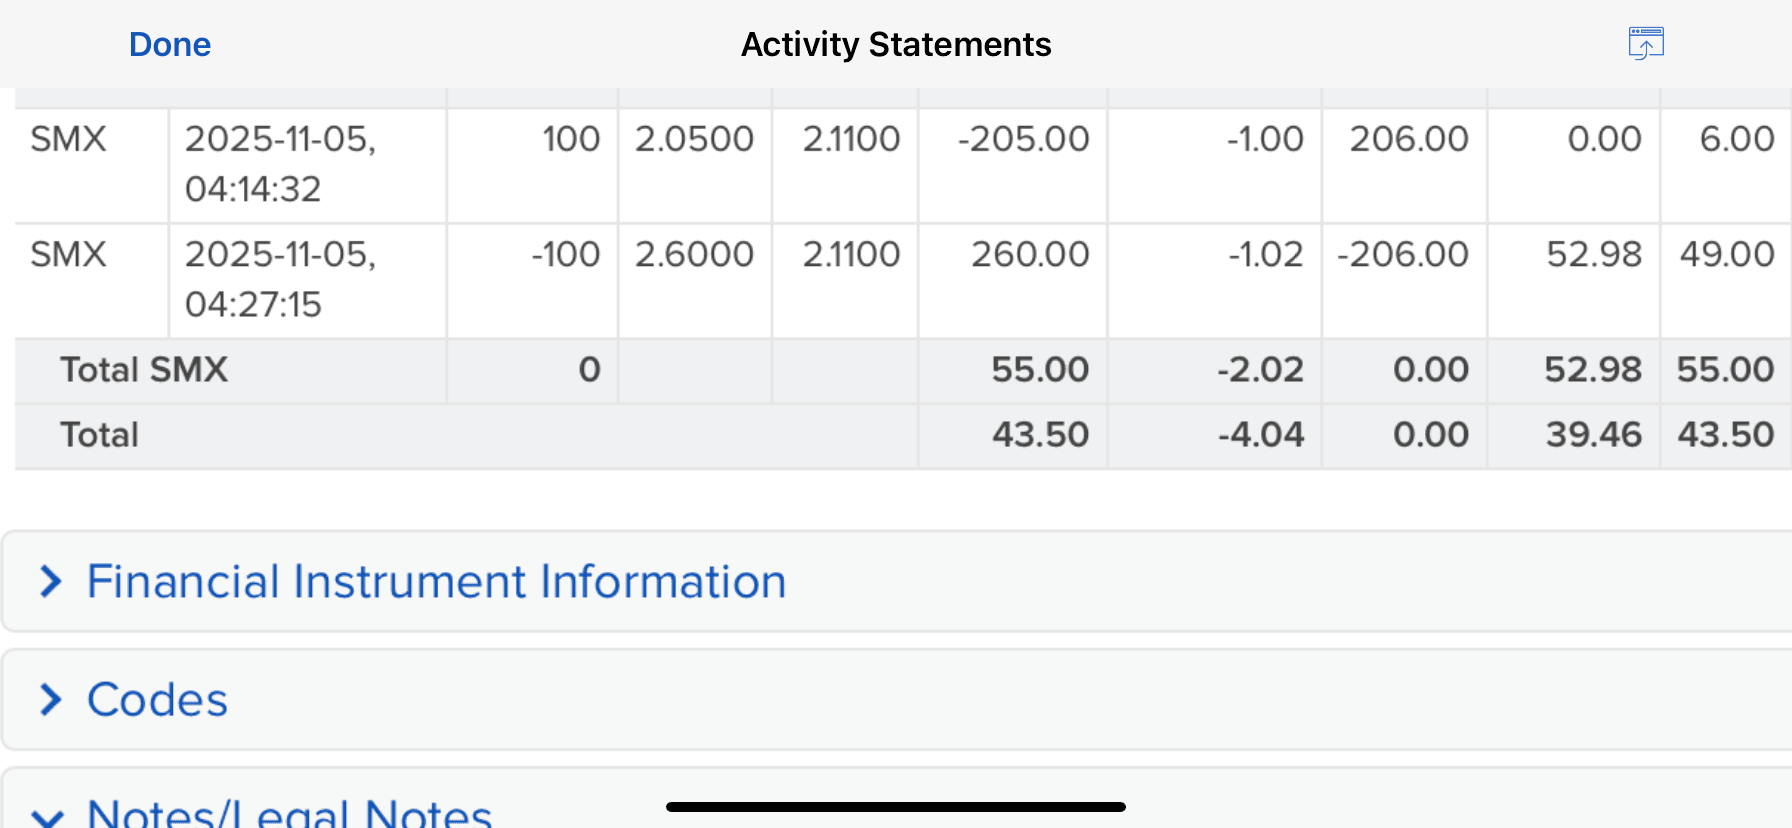Tap the Activity Statements title
The height and width of the screenshot is (828, 1792).
895,45
